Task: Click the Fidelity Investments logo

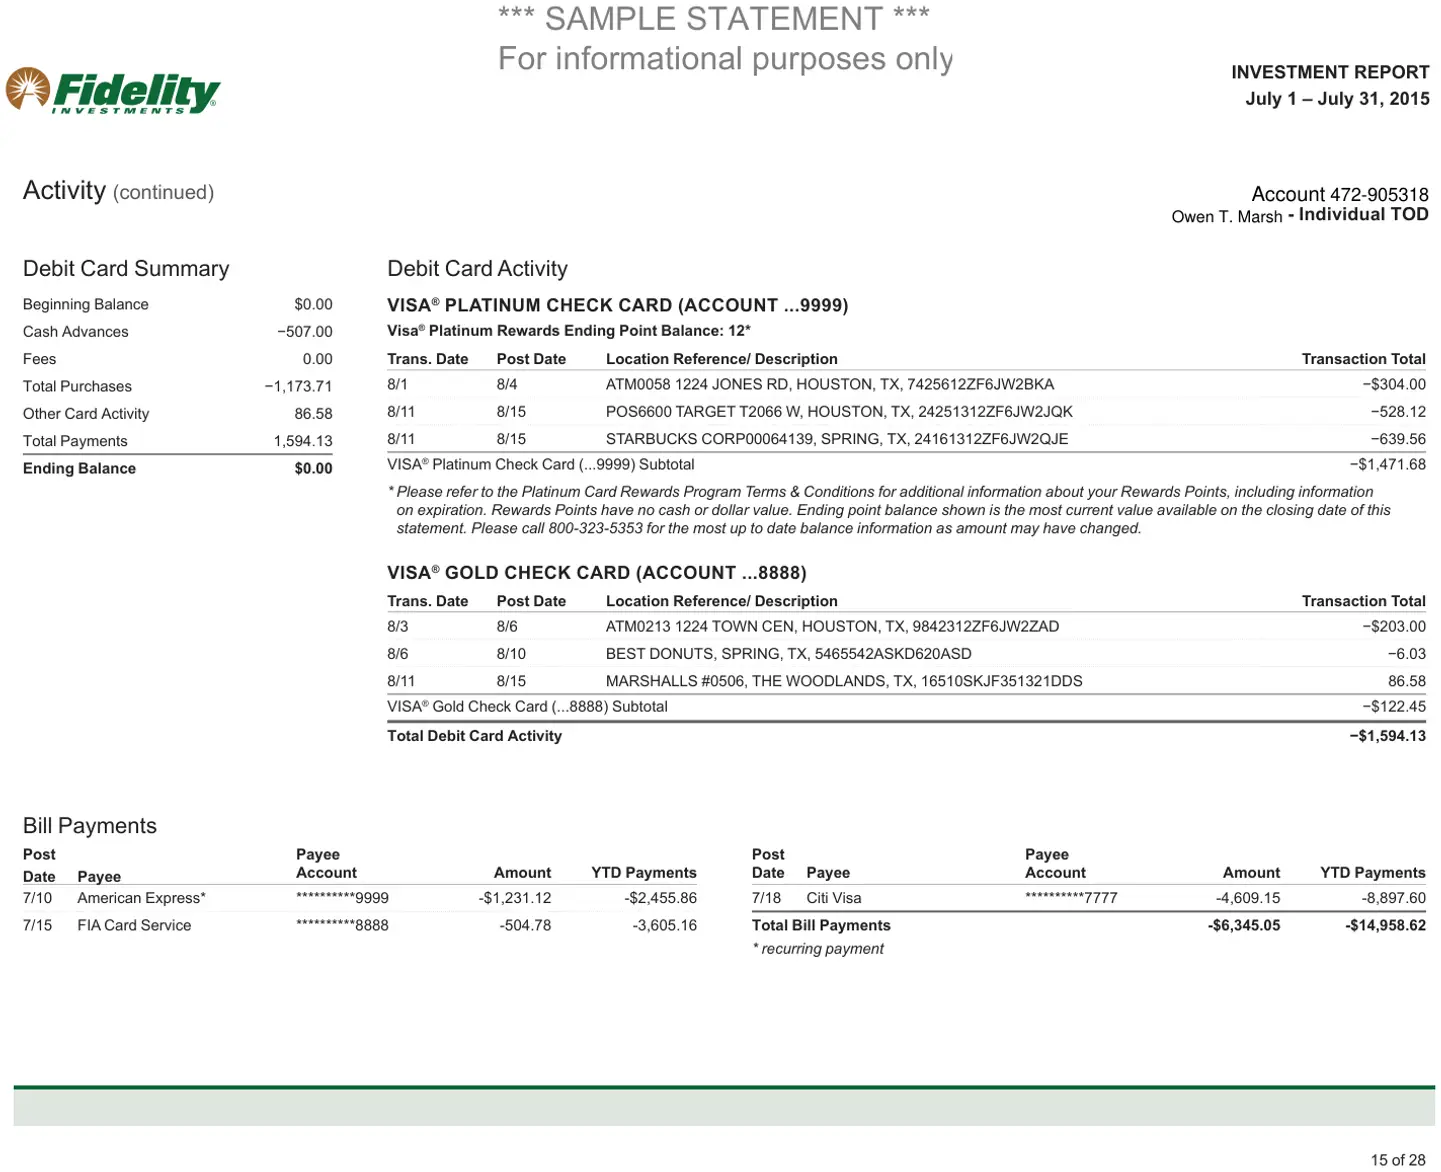Action: click(x=113, y=92)
